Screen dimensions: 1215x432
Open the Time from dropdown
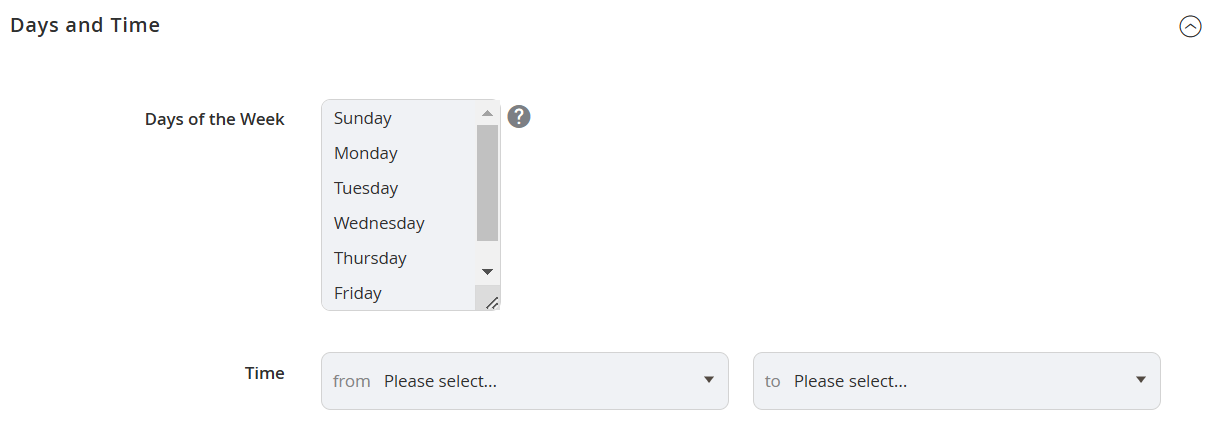tap(525, 381)
